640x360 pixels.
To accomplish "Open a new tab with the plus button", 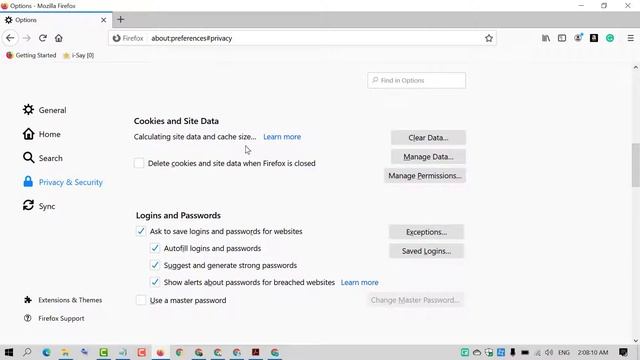I will (x=120, y=19).
